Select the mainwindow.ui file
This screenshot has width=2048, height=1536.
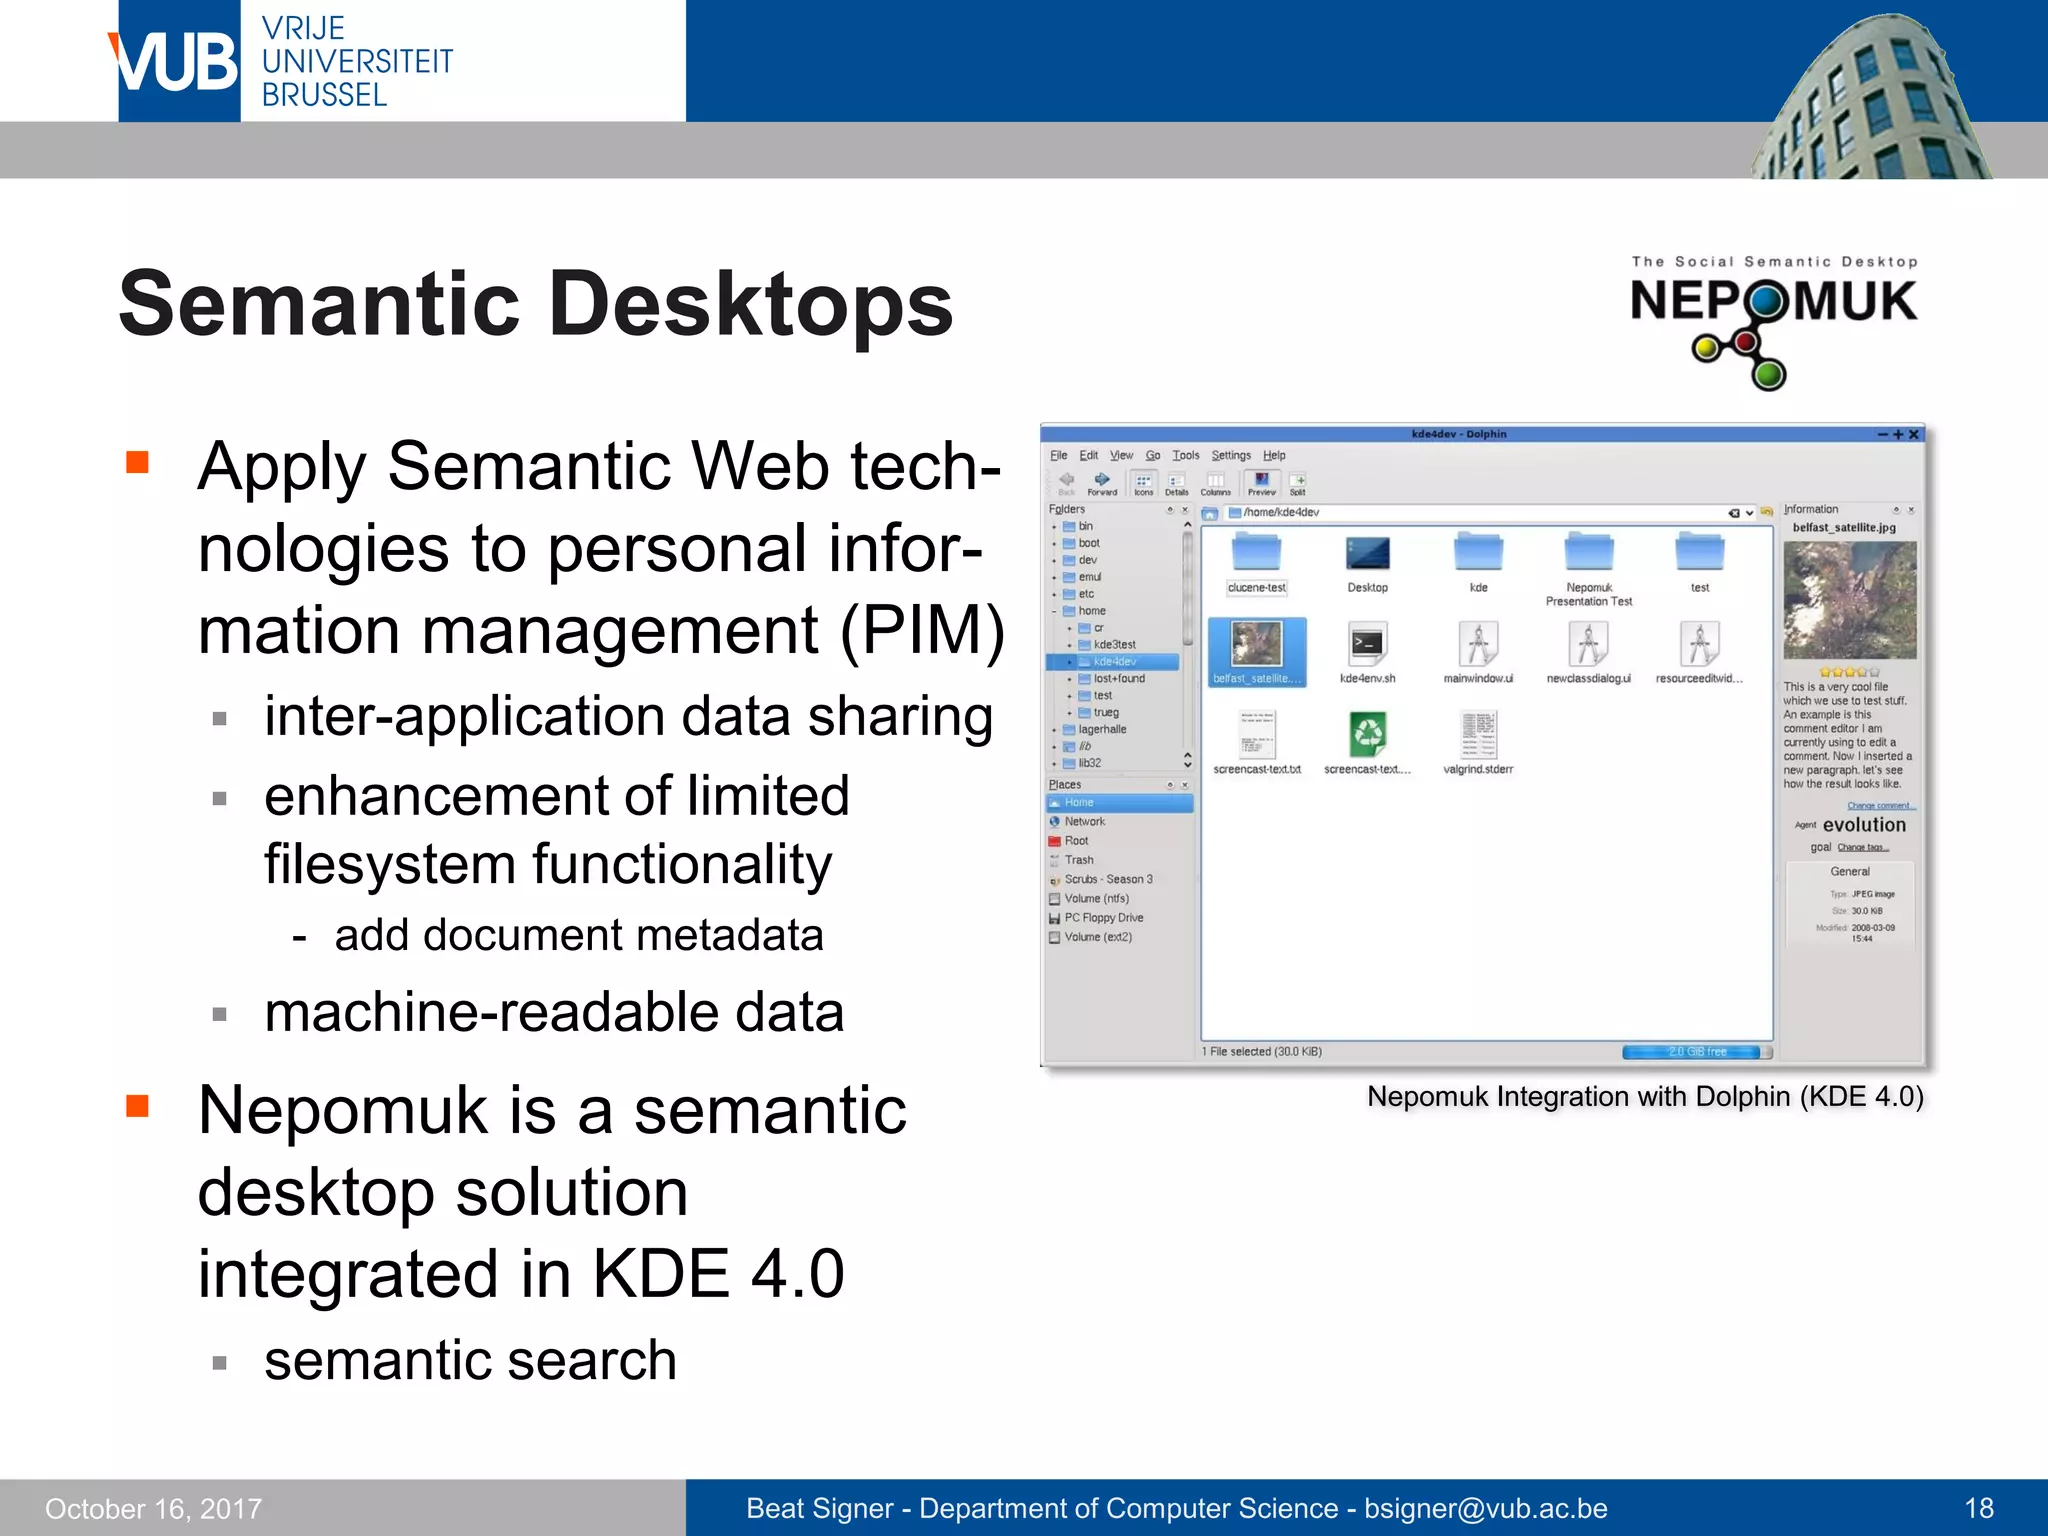(1478, 654)
